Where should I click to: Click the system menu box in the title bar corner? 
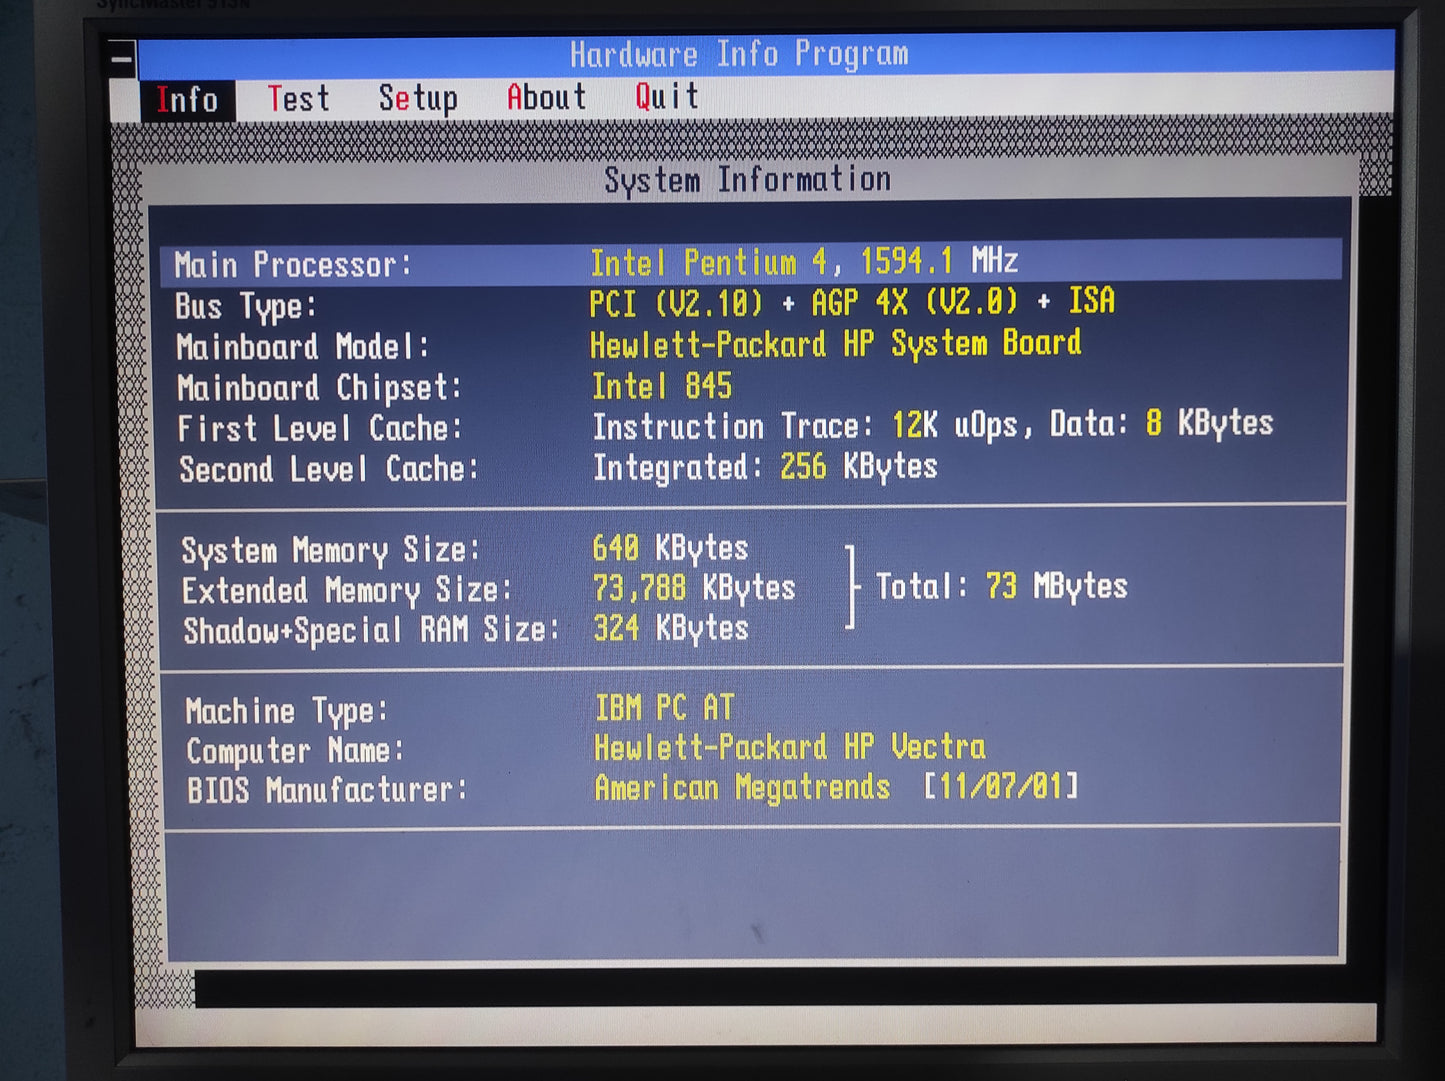tap(122, 59)
